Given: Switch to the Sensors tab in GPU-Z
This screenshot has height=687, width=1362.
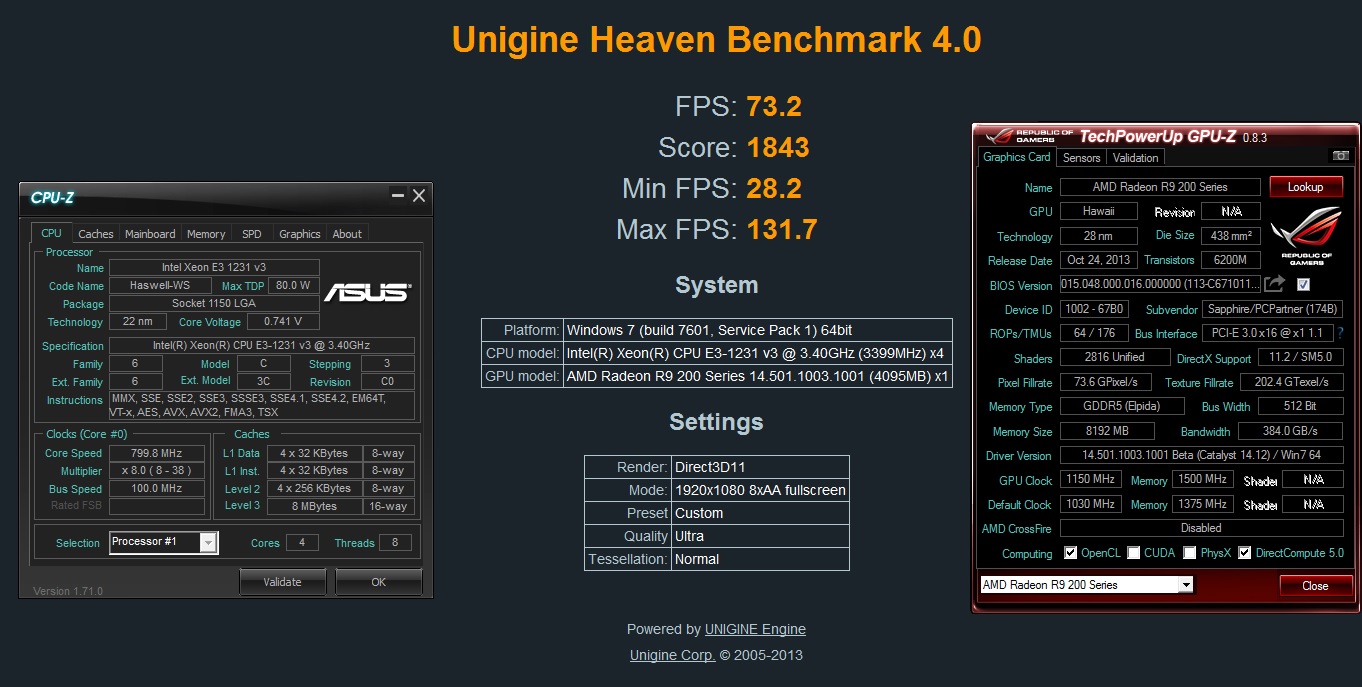Looking at the screenshot, I should [1081, 158].
